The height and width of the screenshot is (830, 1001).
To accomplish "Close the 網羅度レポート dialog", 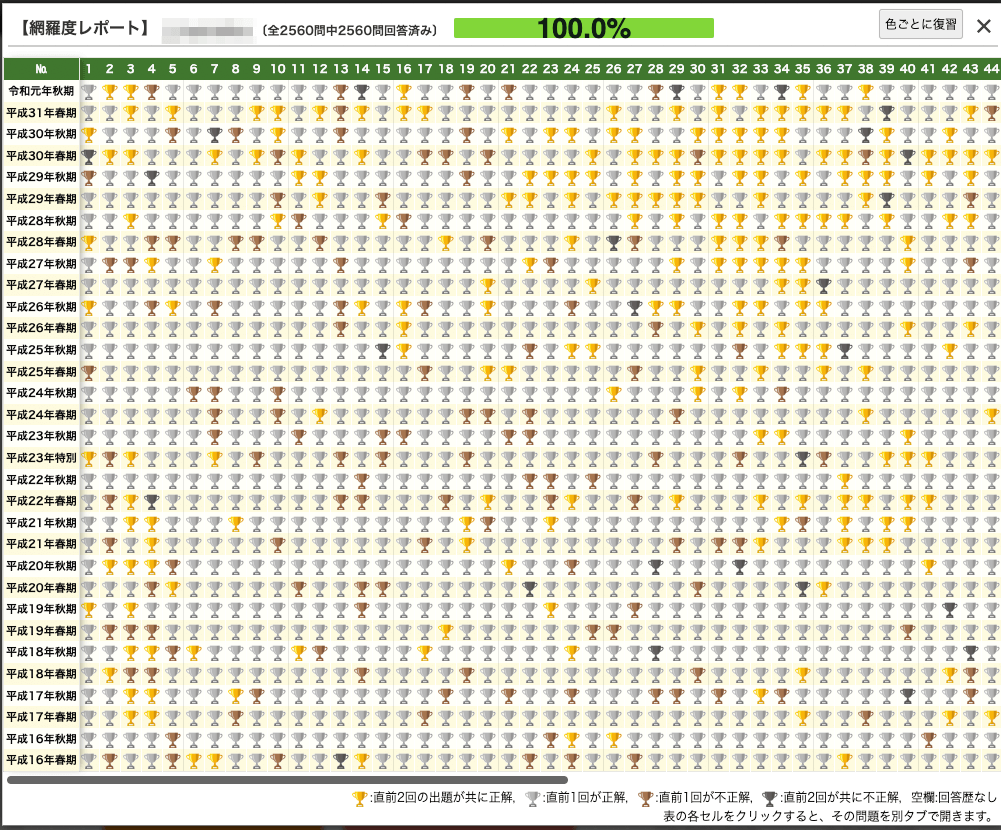I will 983,27.
